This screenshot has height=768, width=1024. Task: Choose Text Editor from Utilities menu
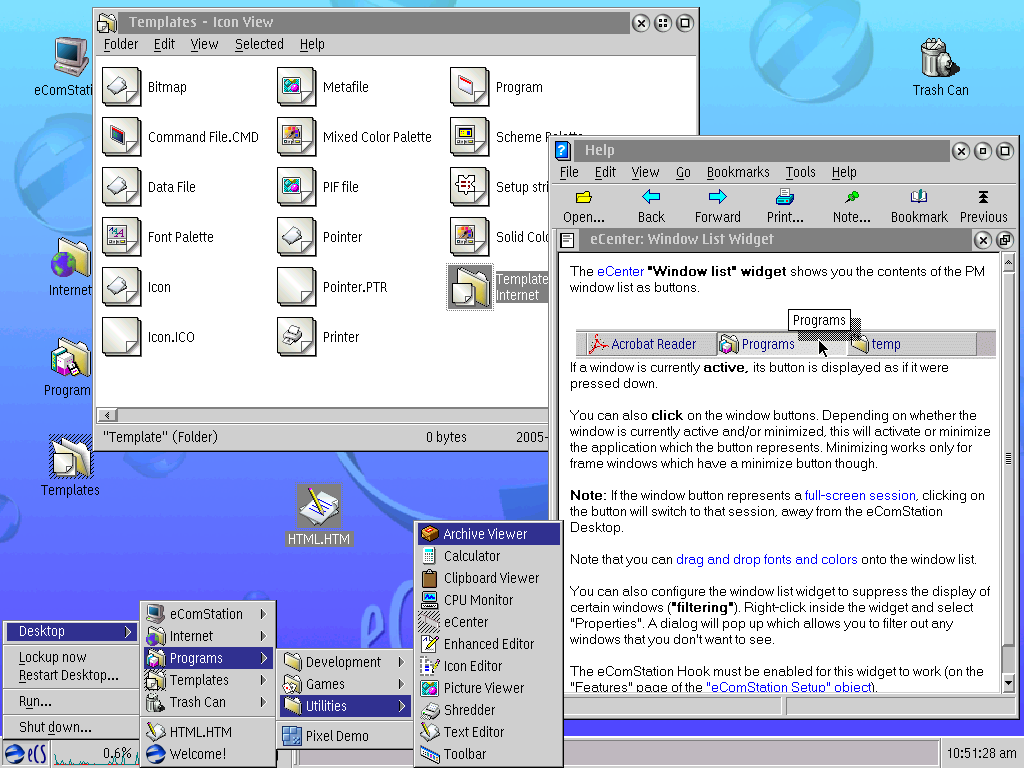pyautogui.click(x=488, y=732)
